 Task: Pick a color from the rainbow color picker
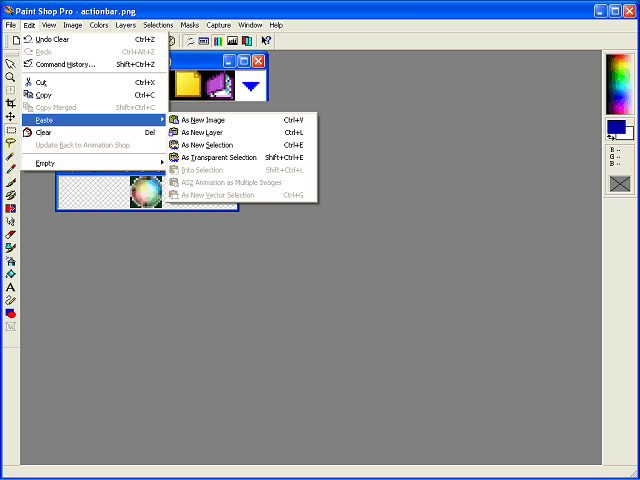(619, 84)
